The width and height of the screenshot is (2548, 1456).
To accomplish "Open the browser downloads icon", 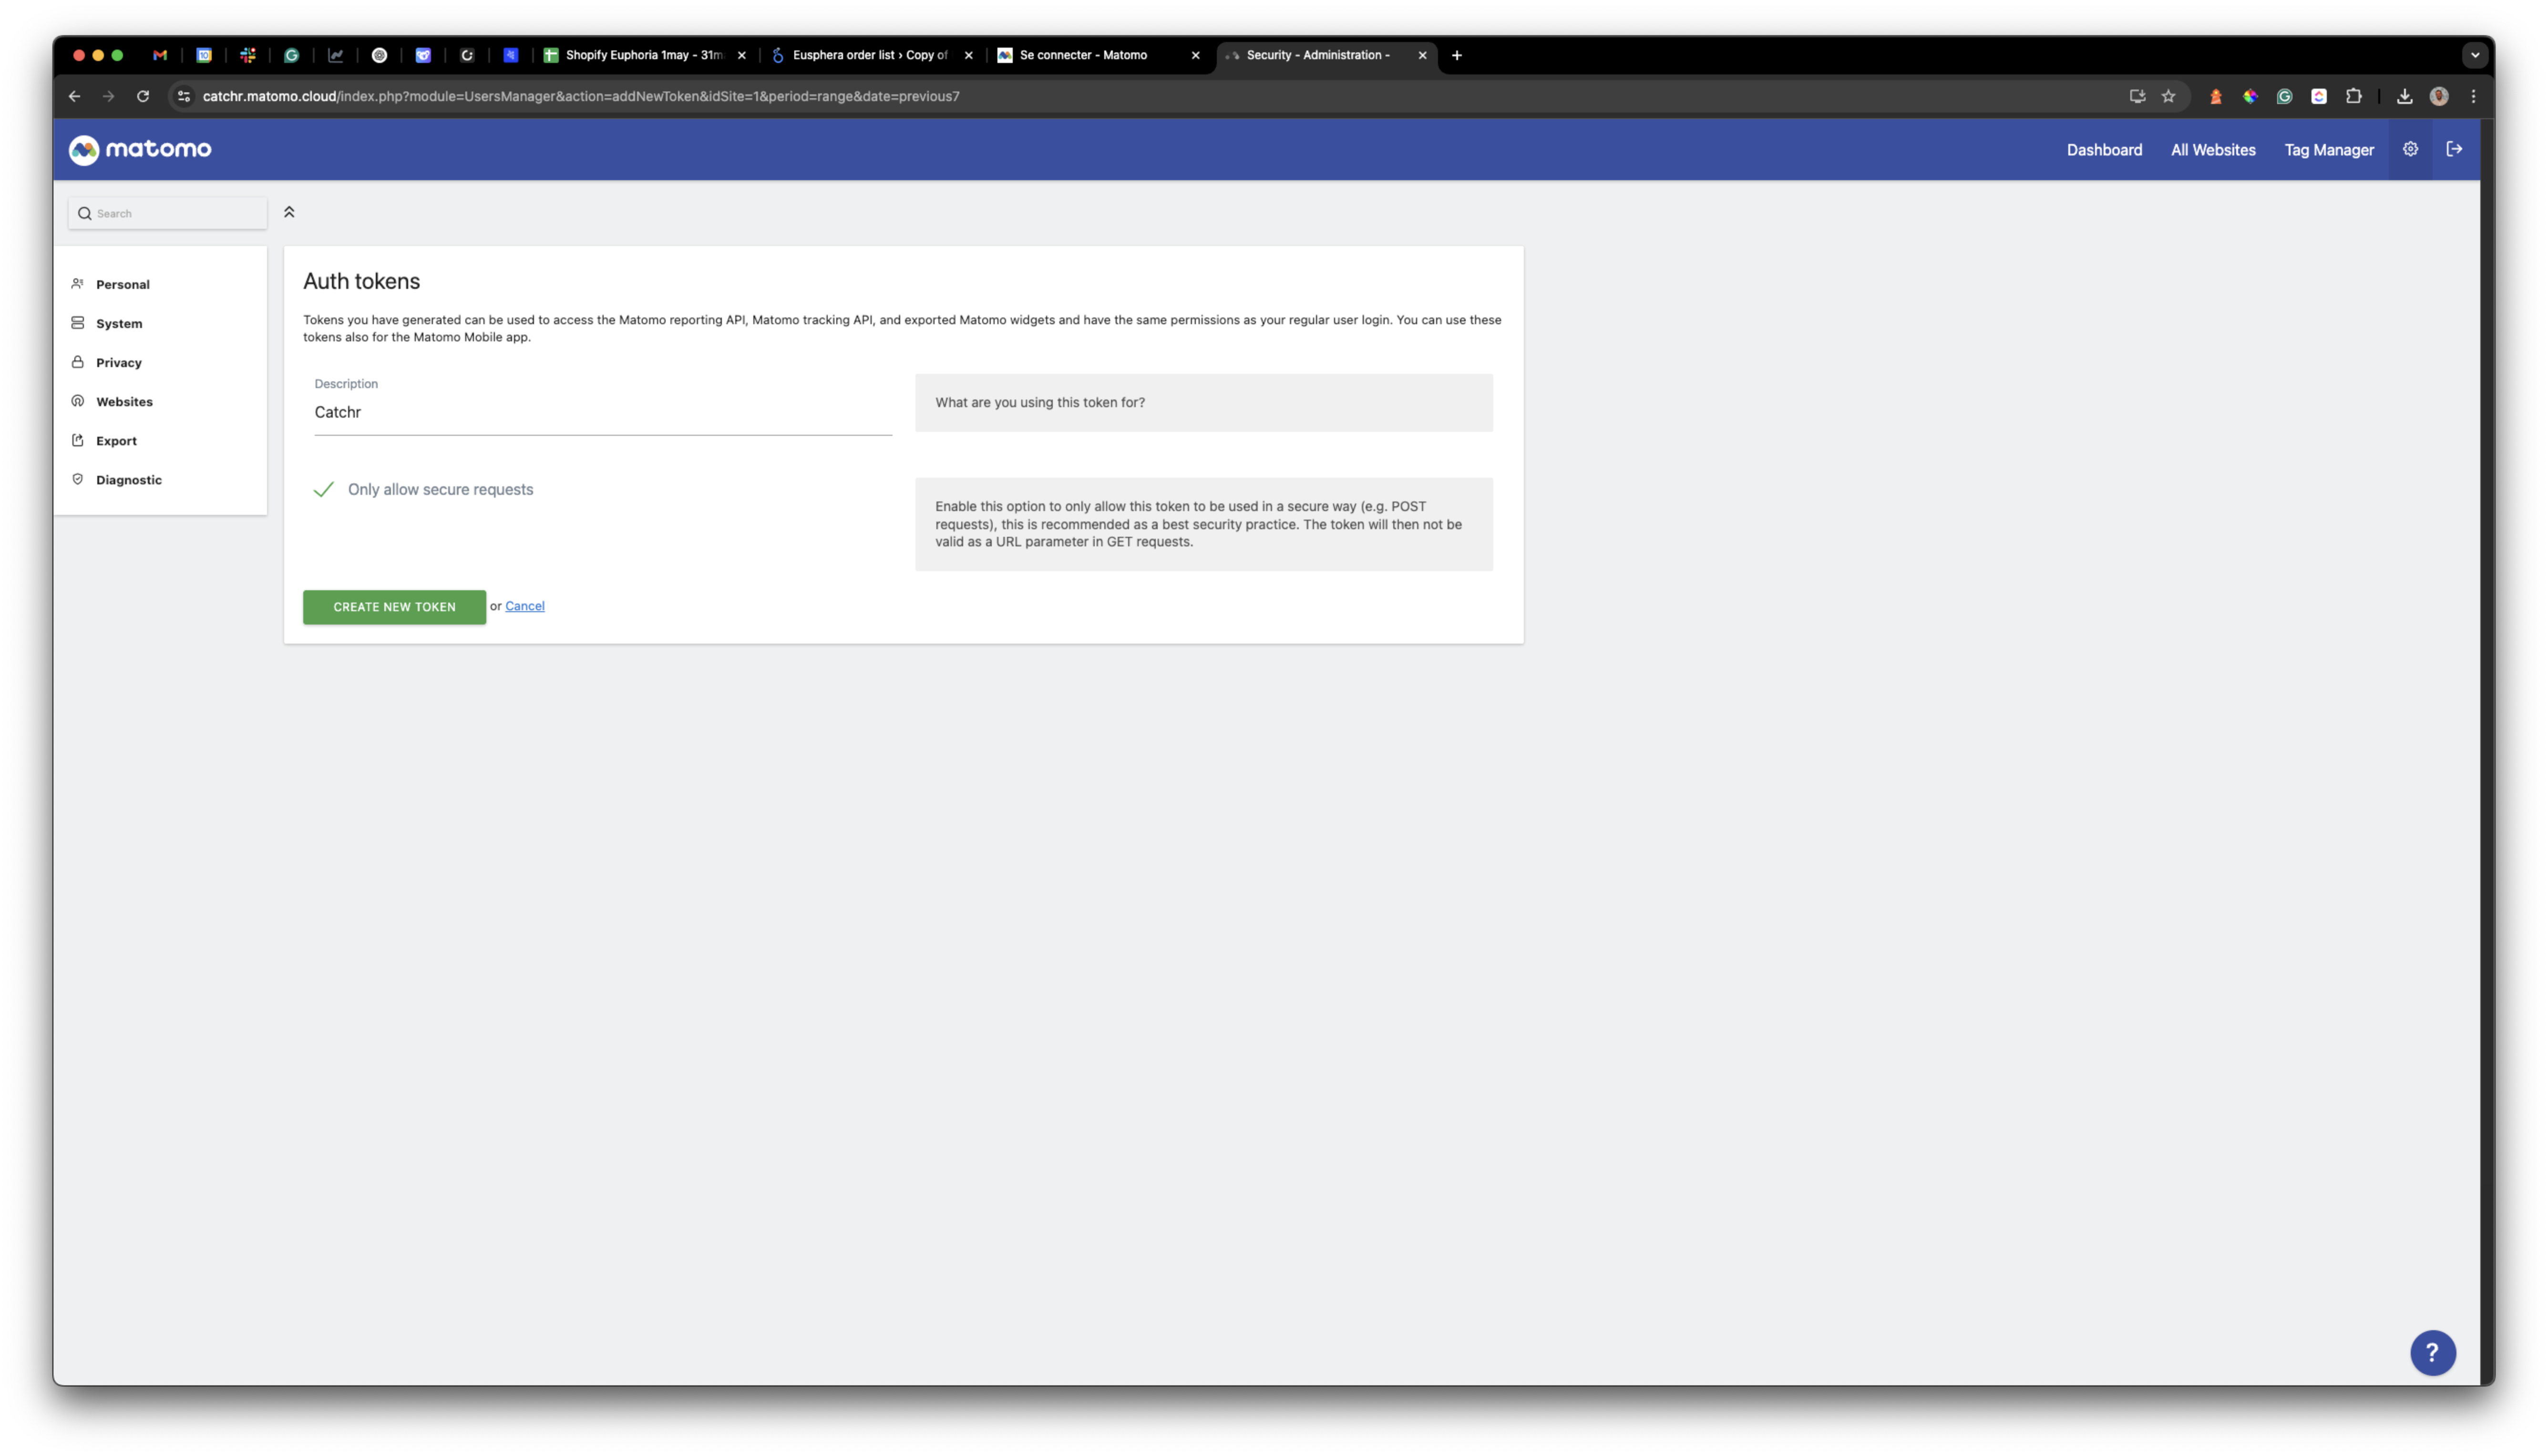I will 2405,96.
